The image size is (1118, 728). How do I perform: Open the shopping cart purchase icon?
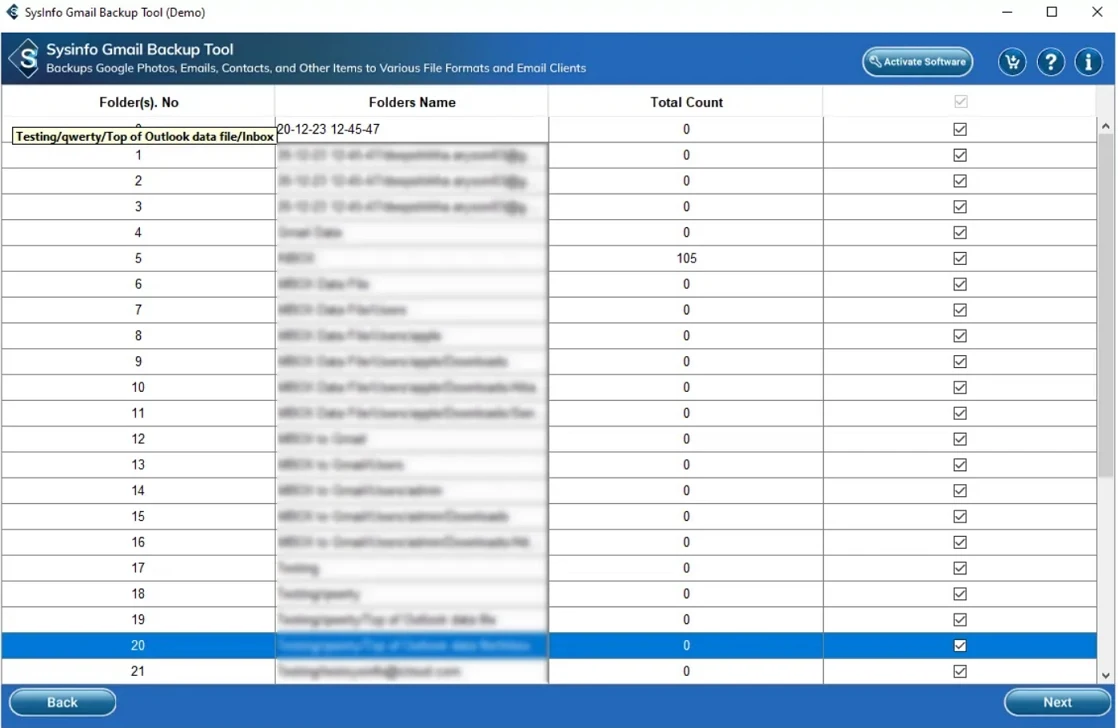(x=1012, y=62)
